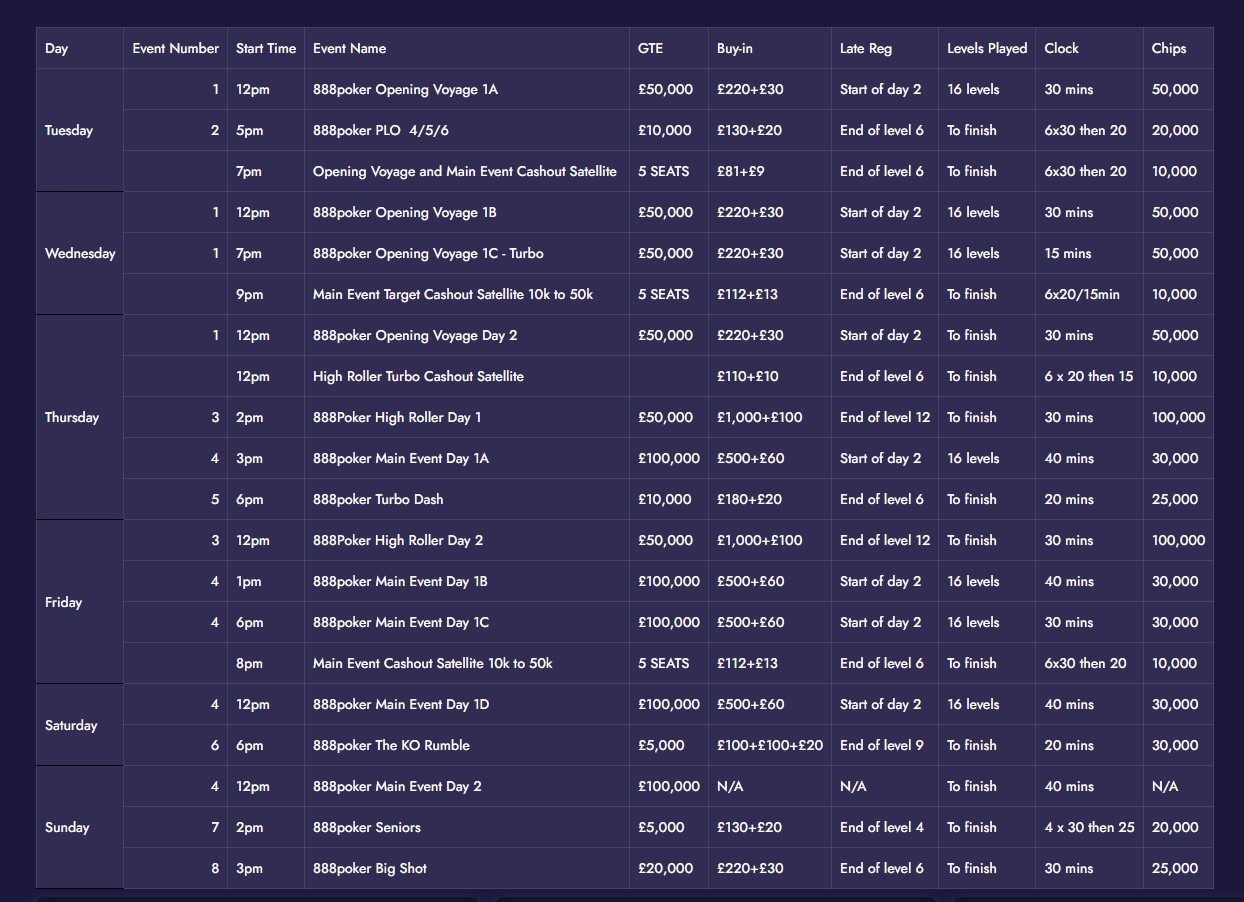This screenshot has height=902, width=1244.
Task: Click the Late Reg column header
Action: (866, 48)
